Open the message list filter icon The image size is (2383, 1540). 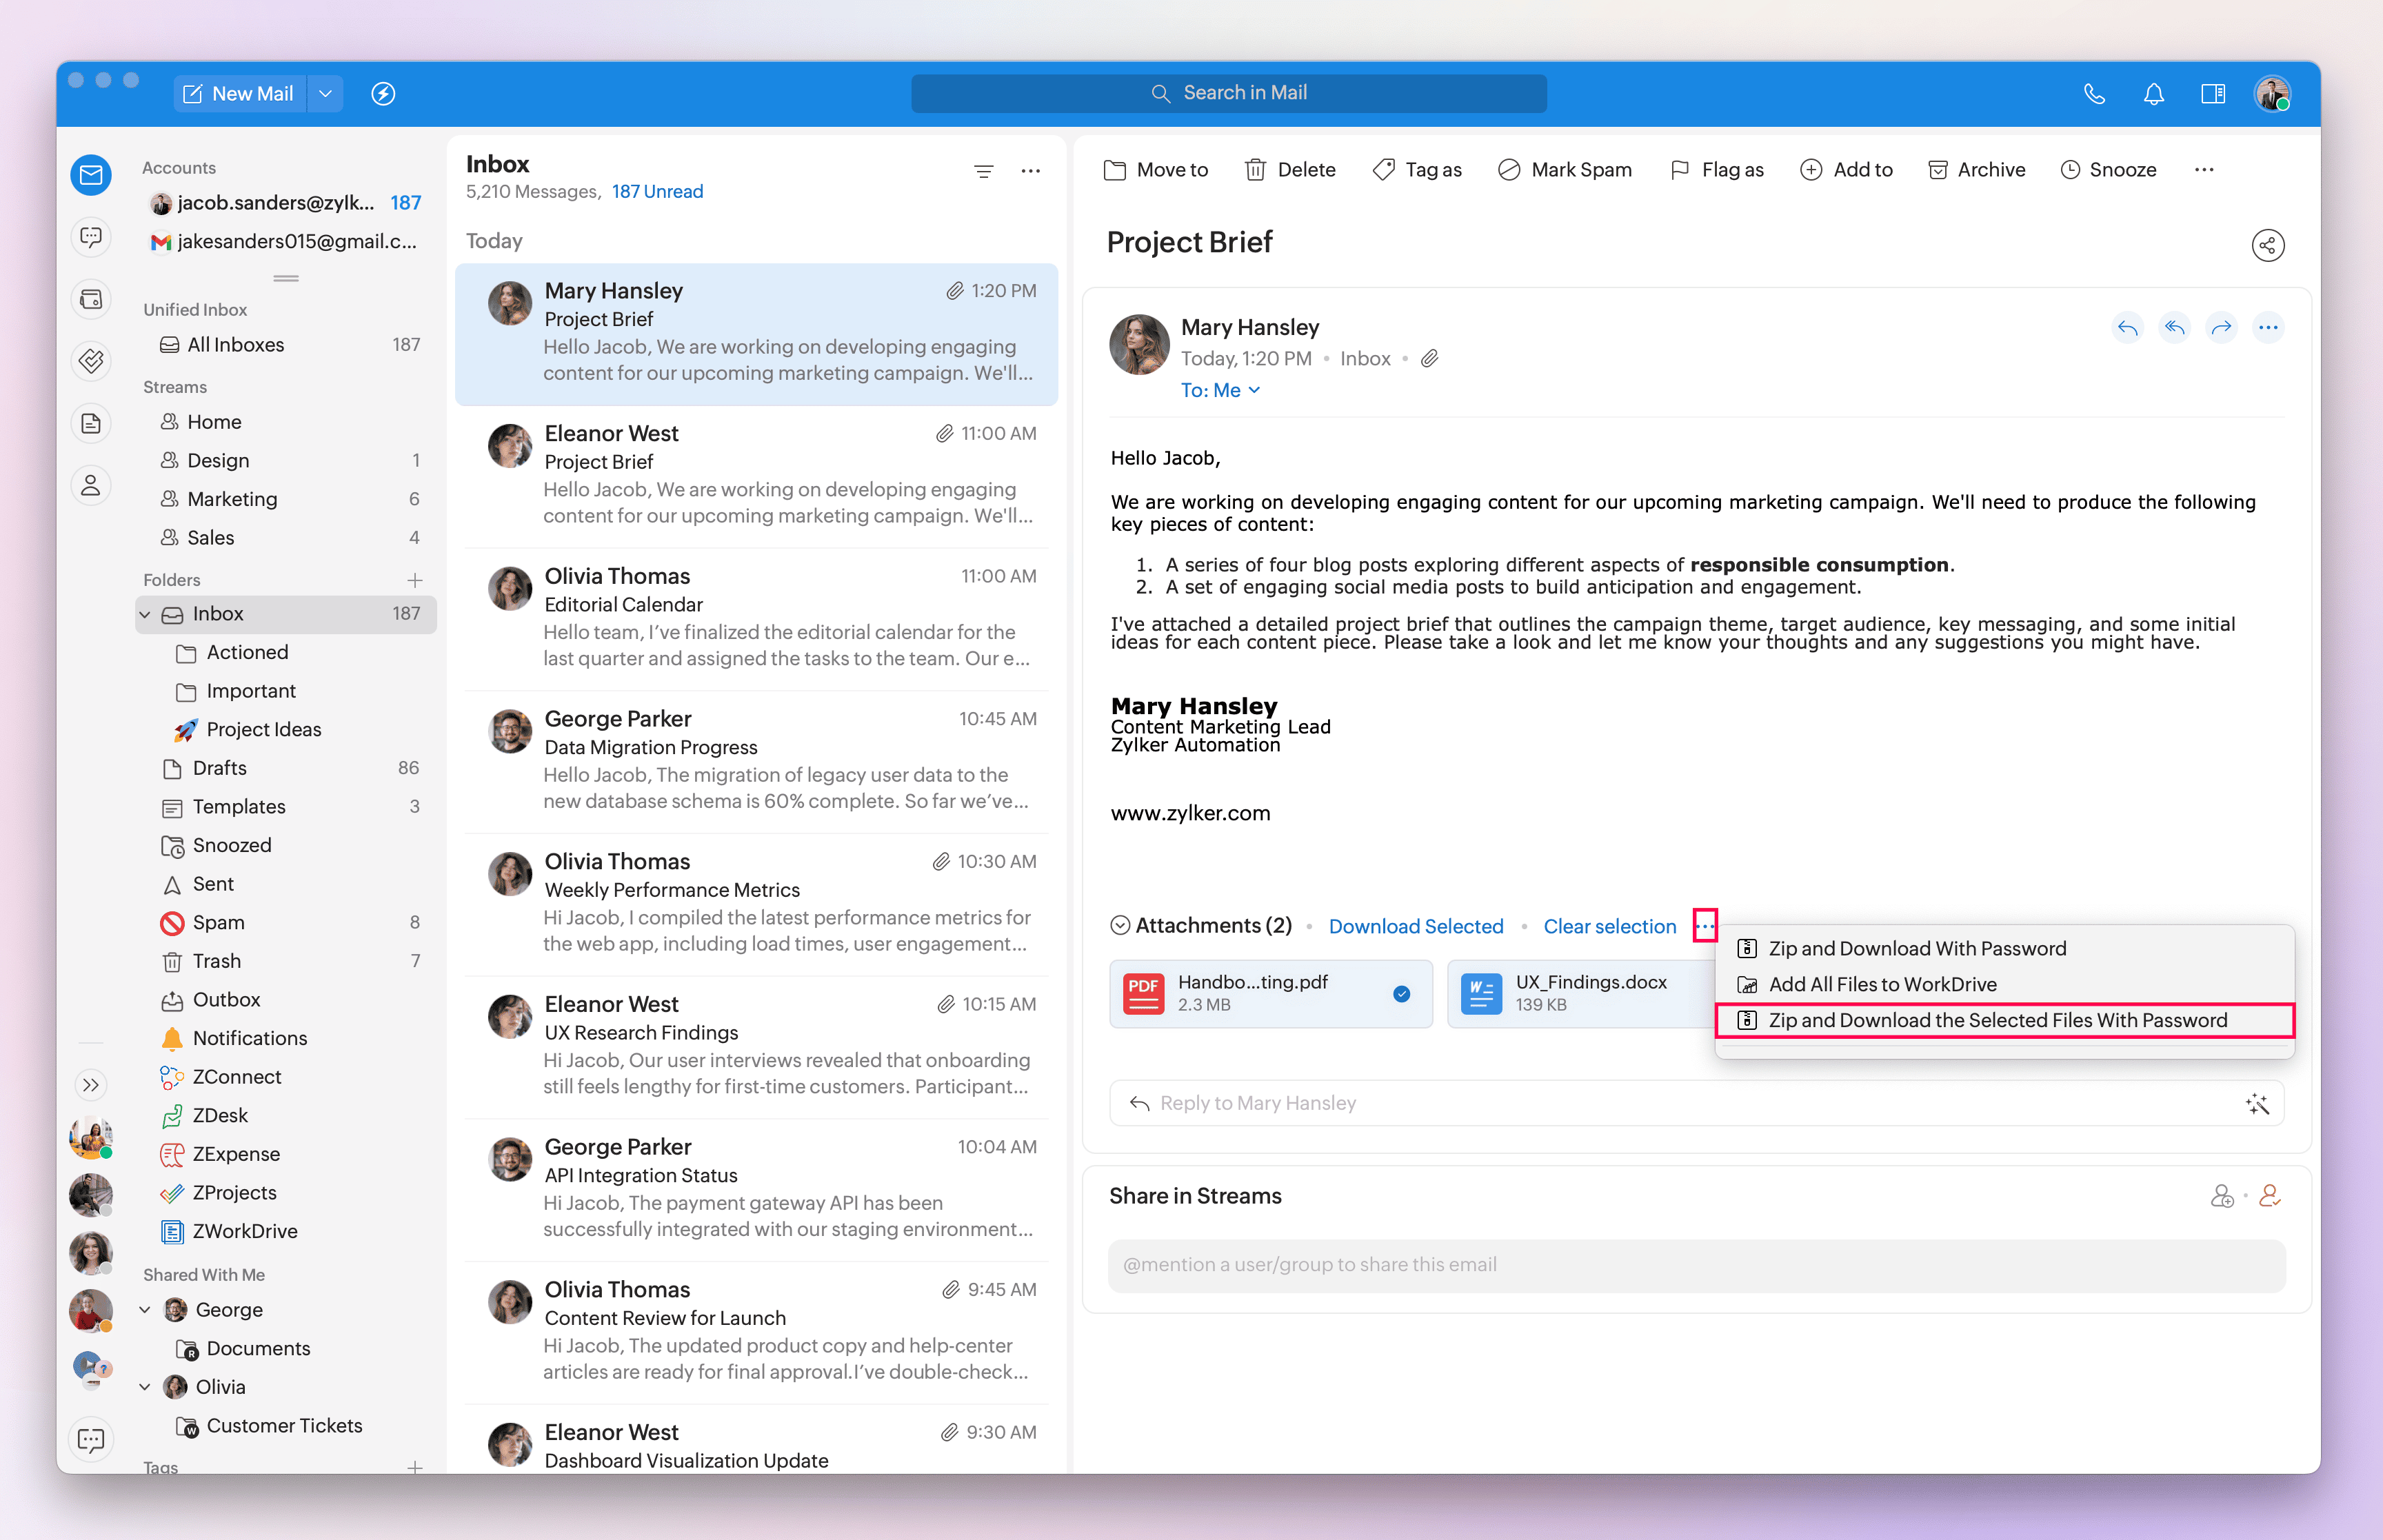[x=983, y=171]
